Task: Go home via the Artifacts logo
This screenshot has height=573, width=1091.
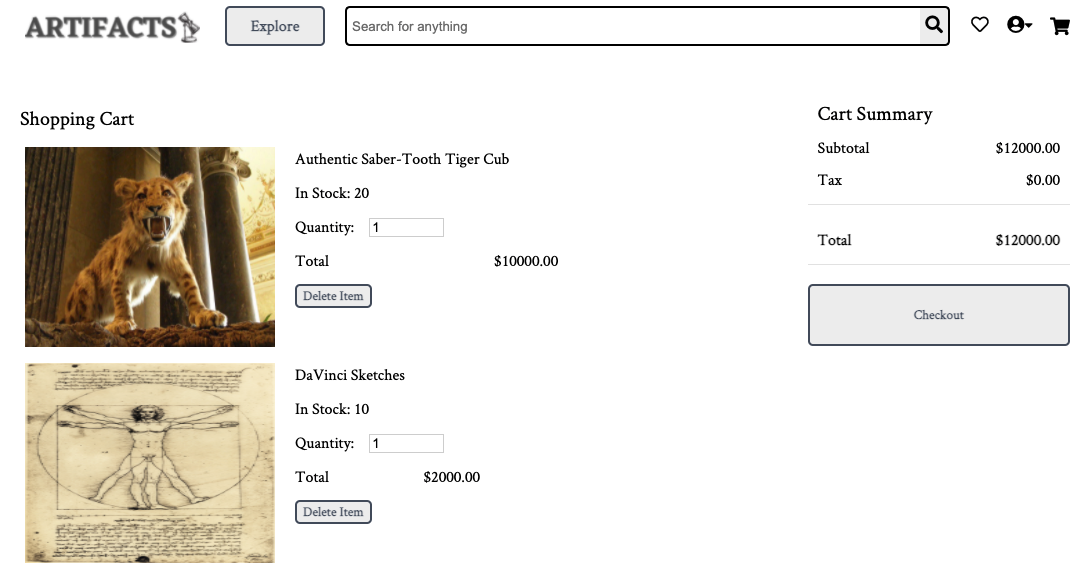Action: (113, 27)
